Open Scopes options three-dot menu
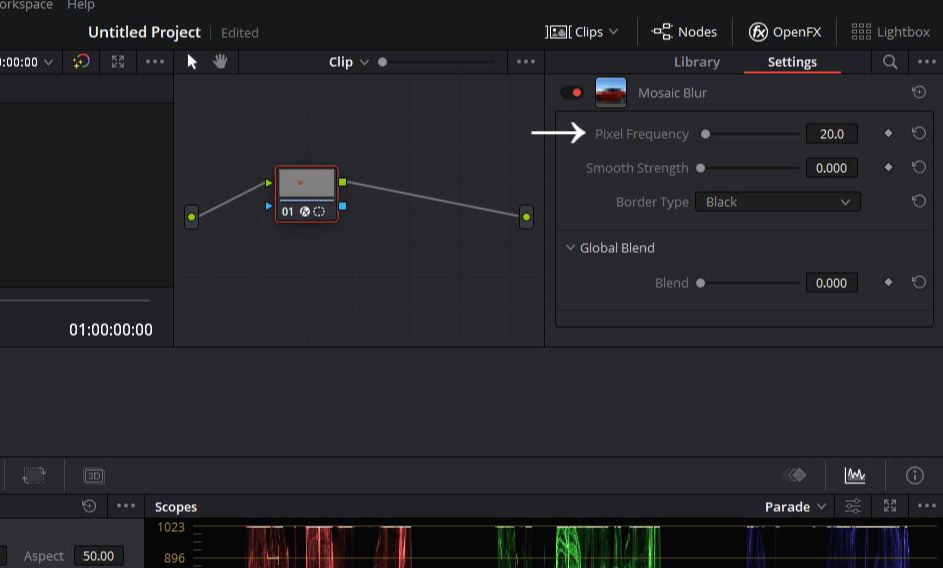Image resolution: width=943 pixels, height=568 pixels. pos(926,506)
